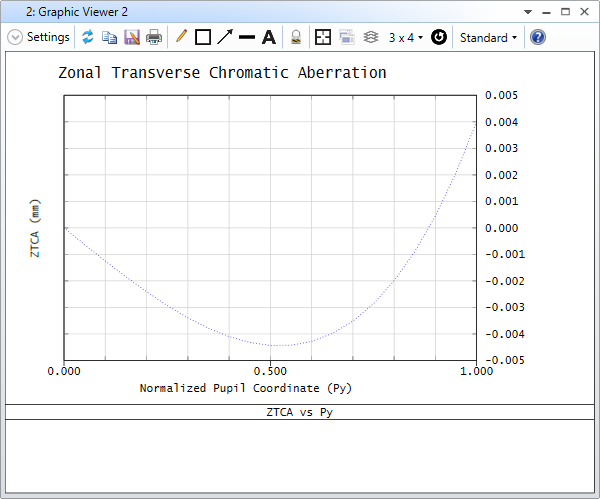Viewport: 600px width, 499px height.
Task: Toggle the window lock icon
Action: pyautogui.click(x=296, y=37)
